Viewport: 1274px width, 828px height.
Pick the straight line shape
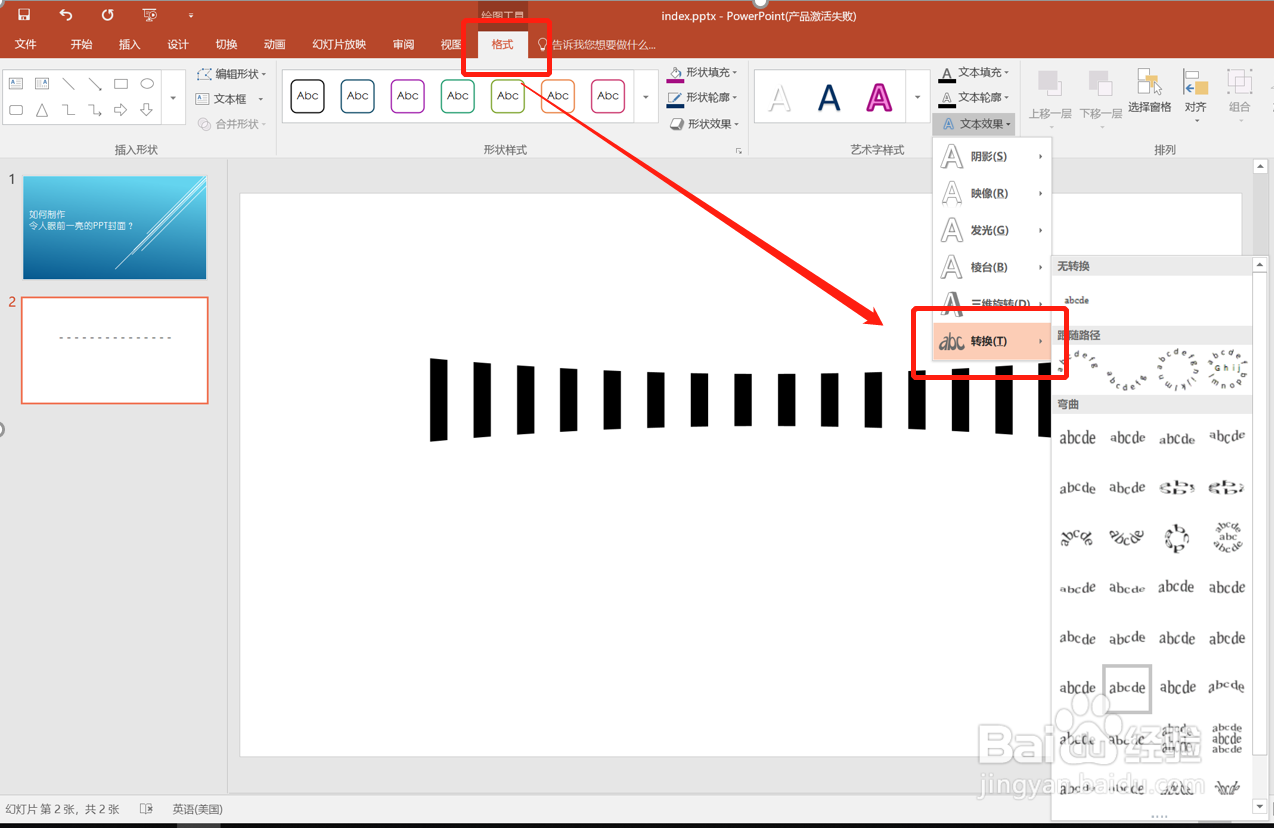(x=68, y=84)
